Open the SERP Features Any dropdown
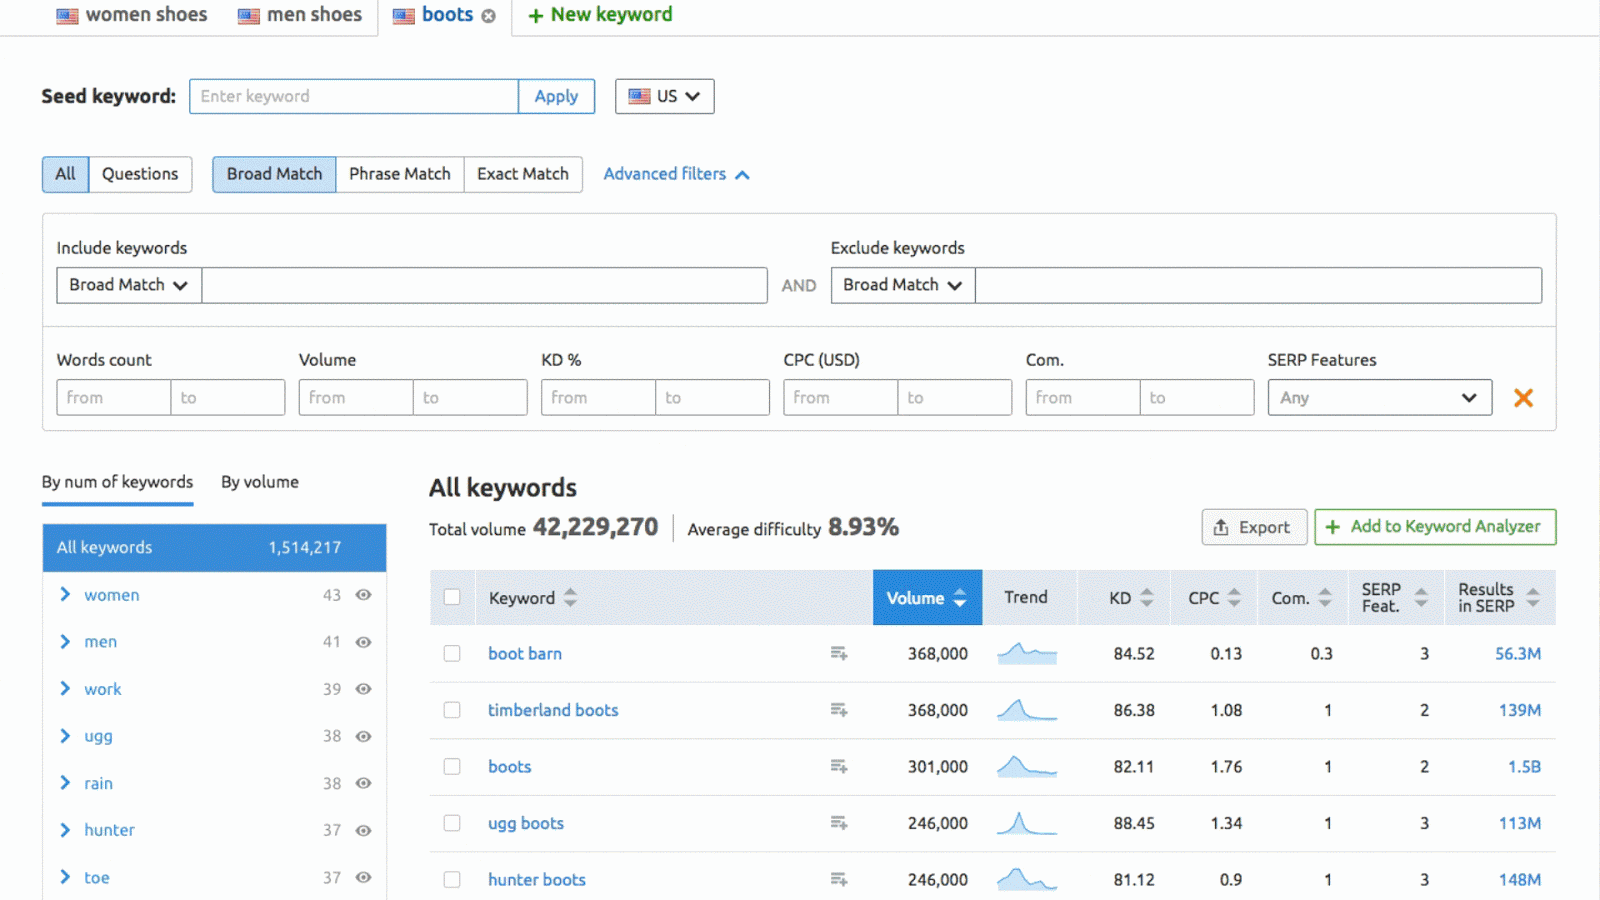The width and height of the screenshot is (1600, 900). point(1380,397)
